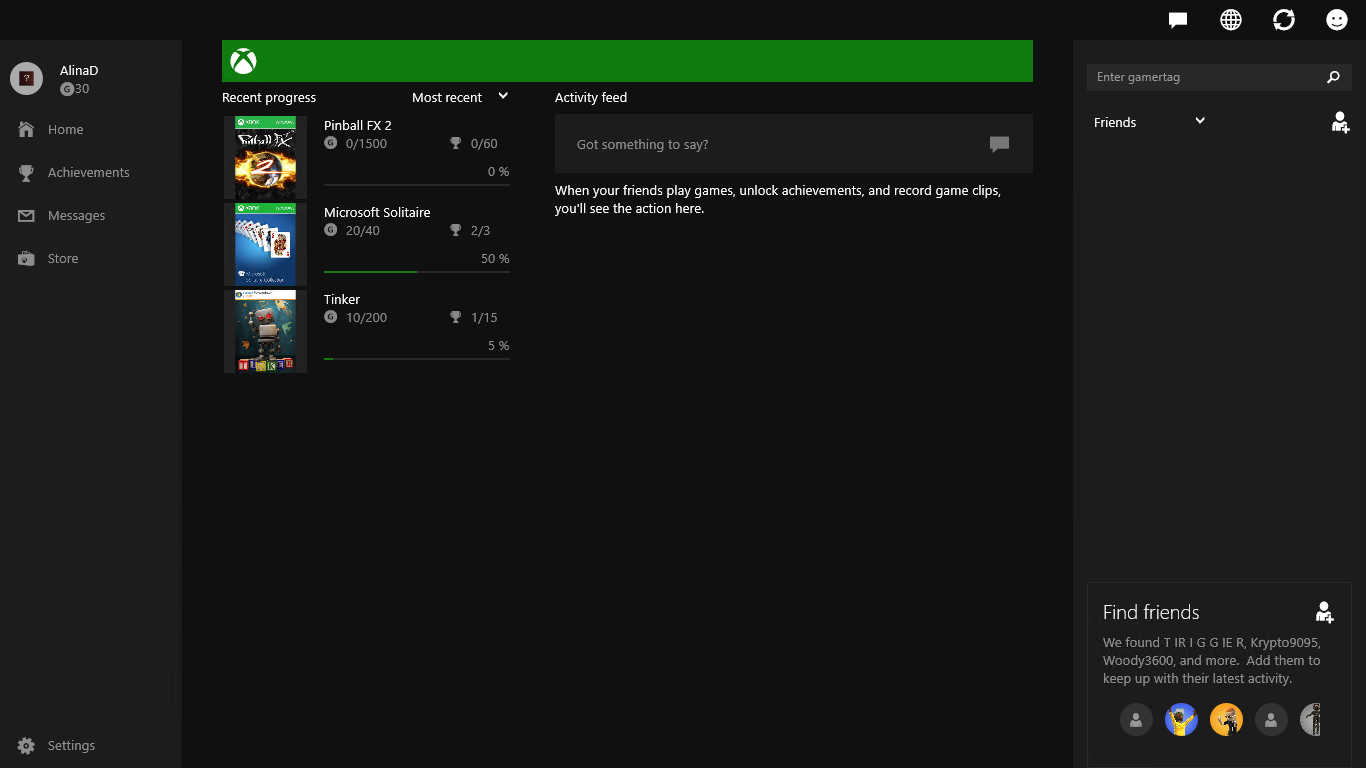This screenshot has width=1366, height=768.
Task: Click add friend icon in Find friends card
Action: point(1325,612)
